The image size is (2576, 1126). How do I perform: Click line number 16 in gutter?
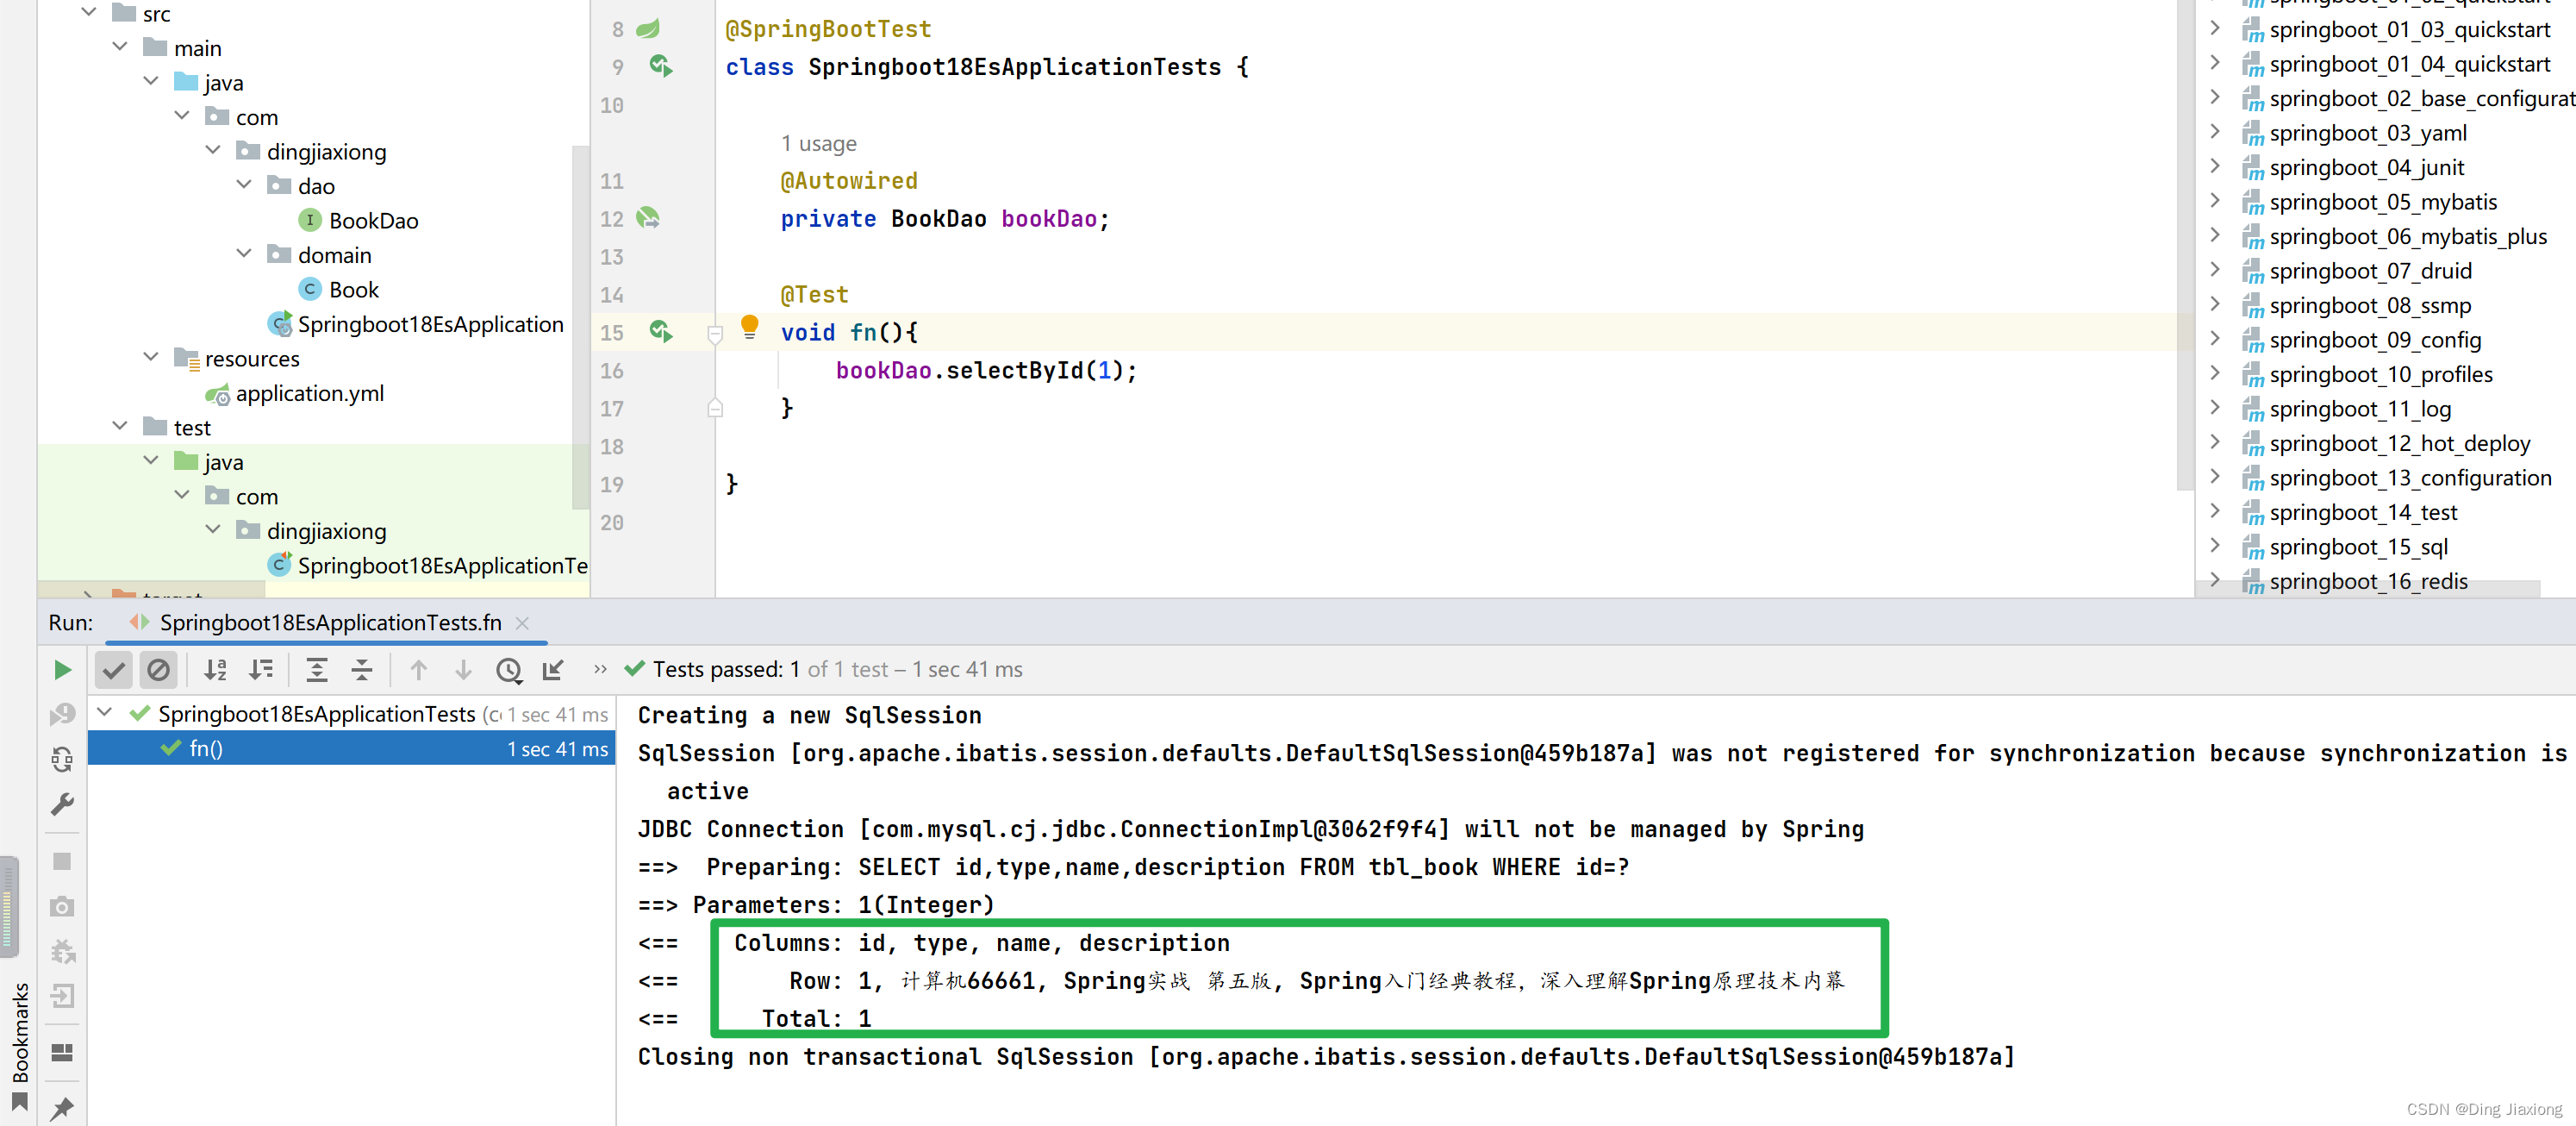coord(612,371)
